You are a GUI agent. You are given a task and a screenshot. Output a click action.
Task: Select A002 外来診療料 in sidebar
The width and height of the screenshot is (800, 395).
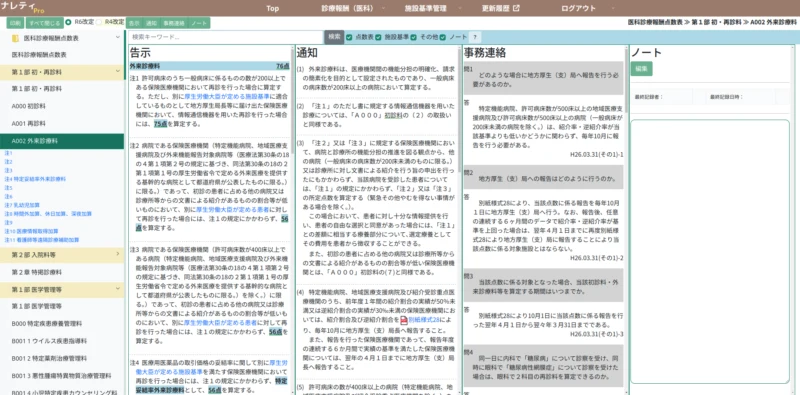click(62, 141)
